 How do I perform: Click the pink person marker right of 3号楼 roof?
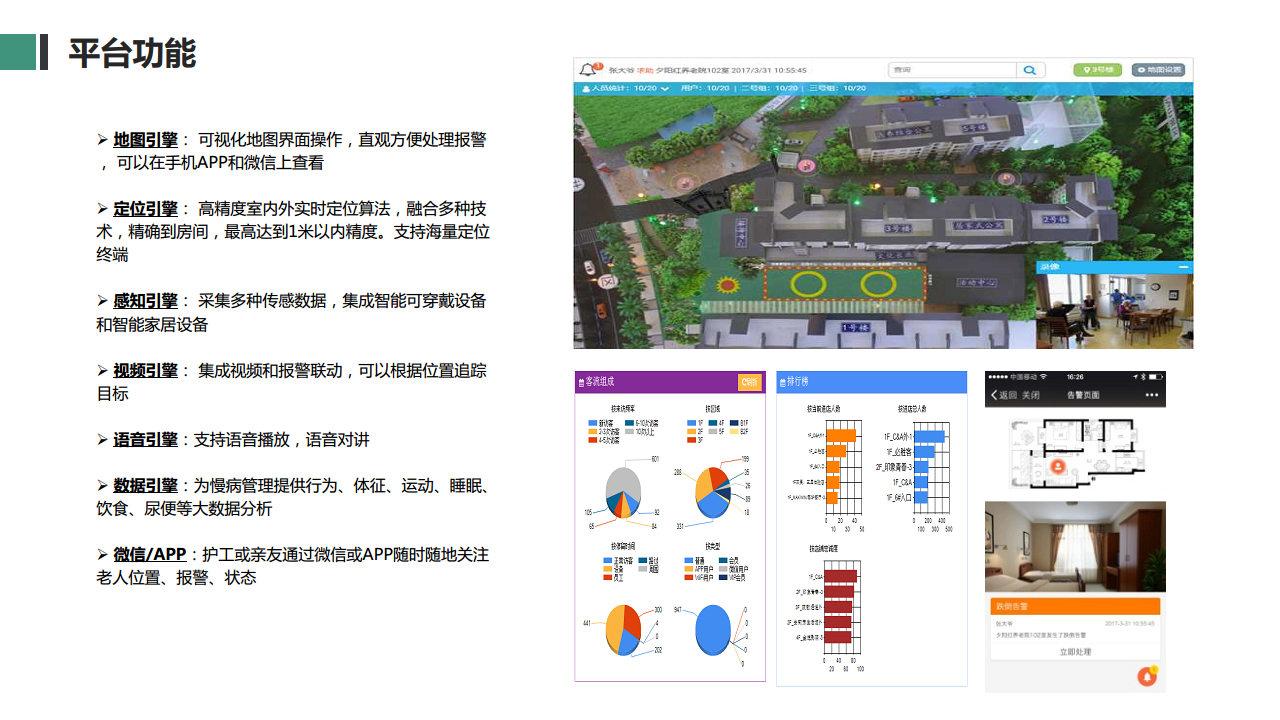(1006, 178)
